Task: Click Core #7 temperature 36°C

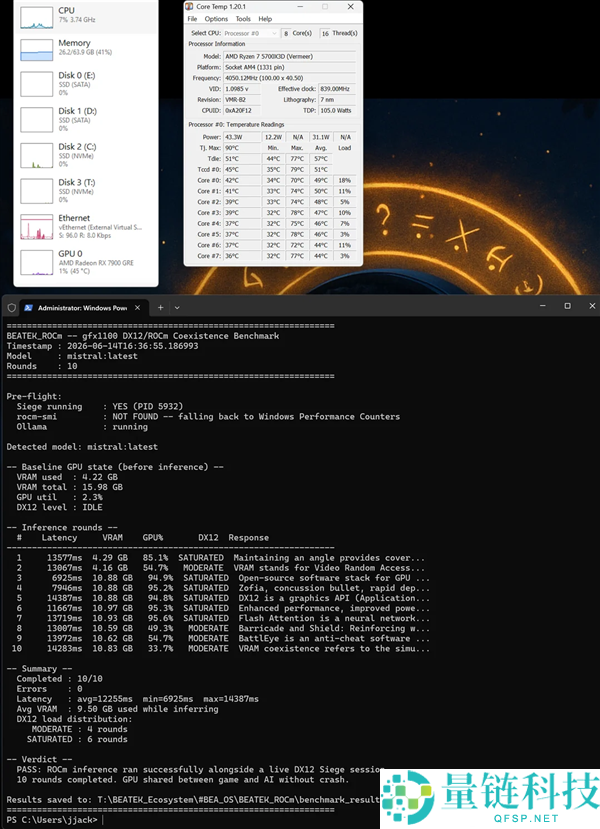Action: click(242, 256)
